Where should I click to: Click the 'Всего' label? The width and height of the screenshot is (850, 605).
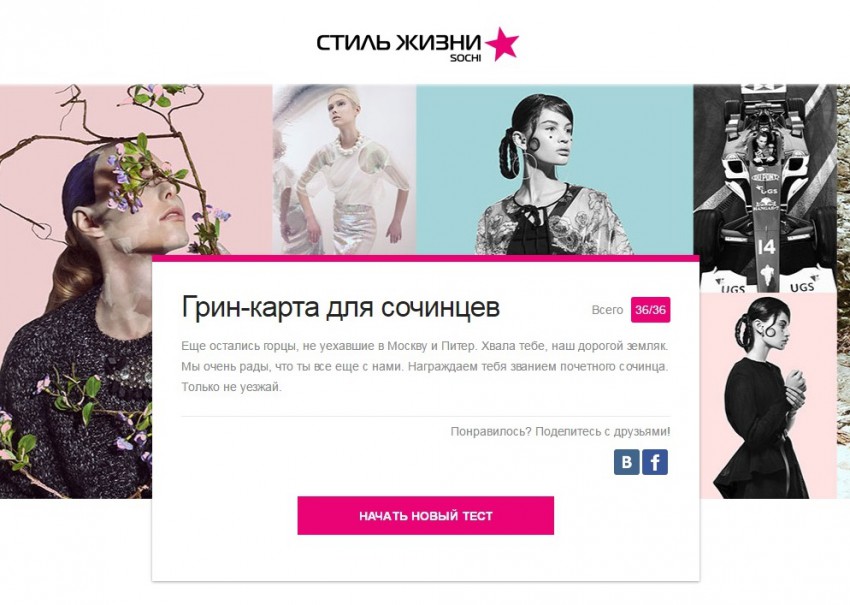(607, 310)
